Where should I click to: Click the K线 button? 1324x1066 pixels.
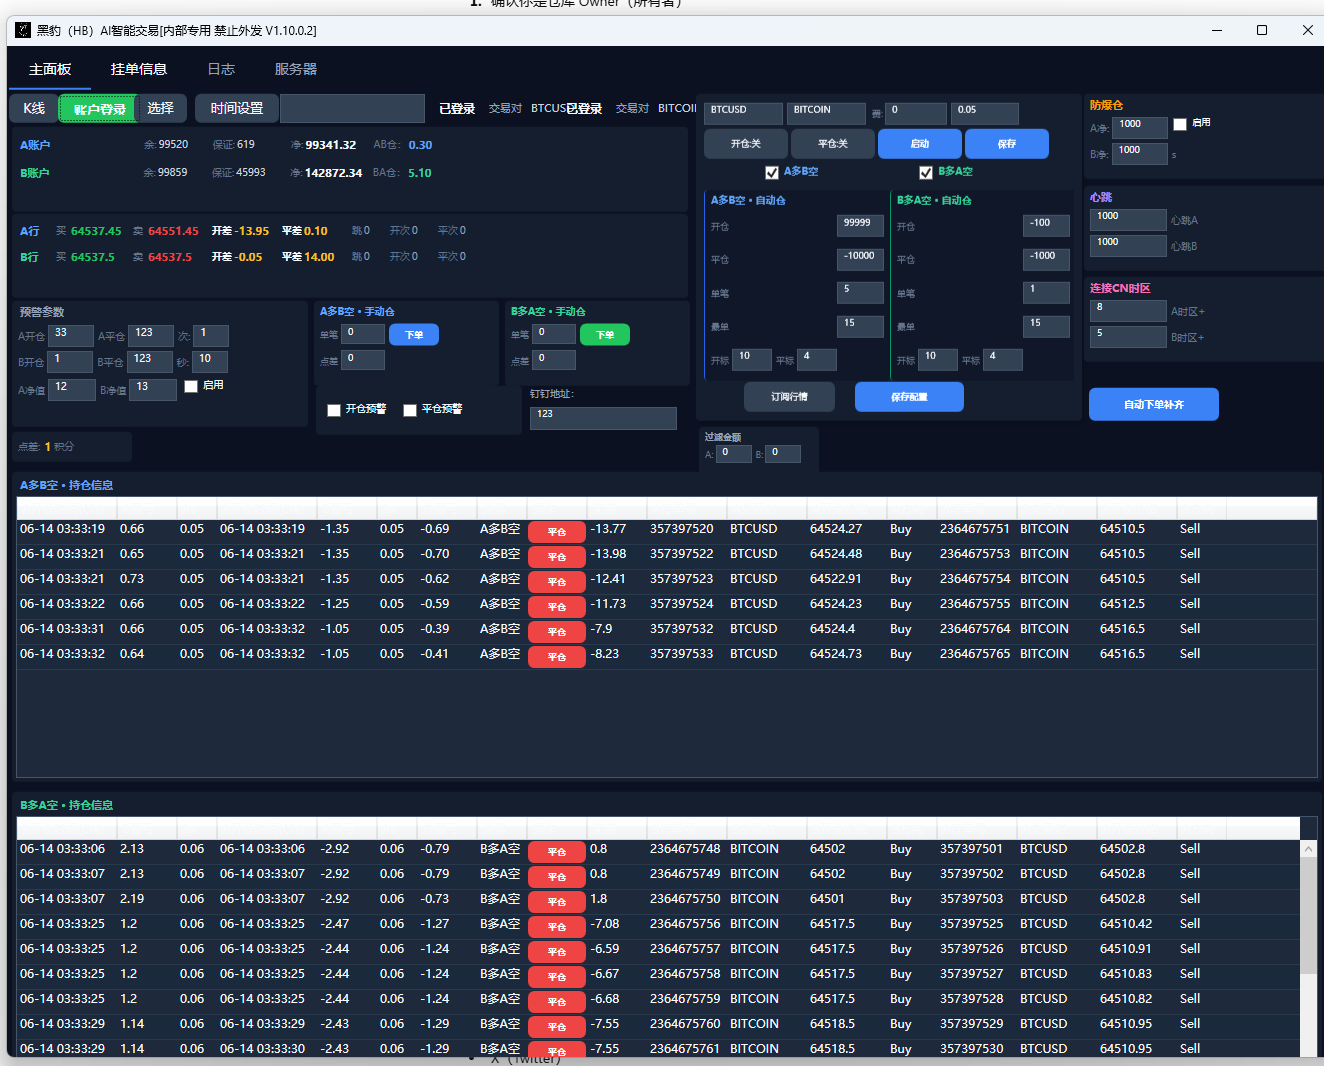coord(34,108)
